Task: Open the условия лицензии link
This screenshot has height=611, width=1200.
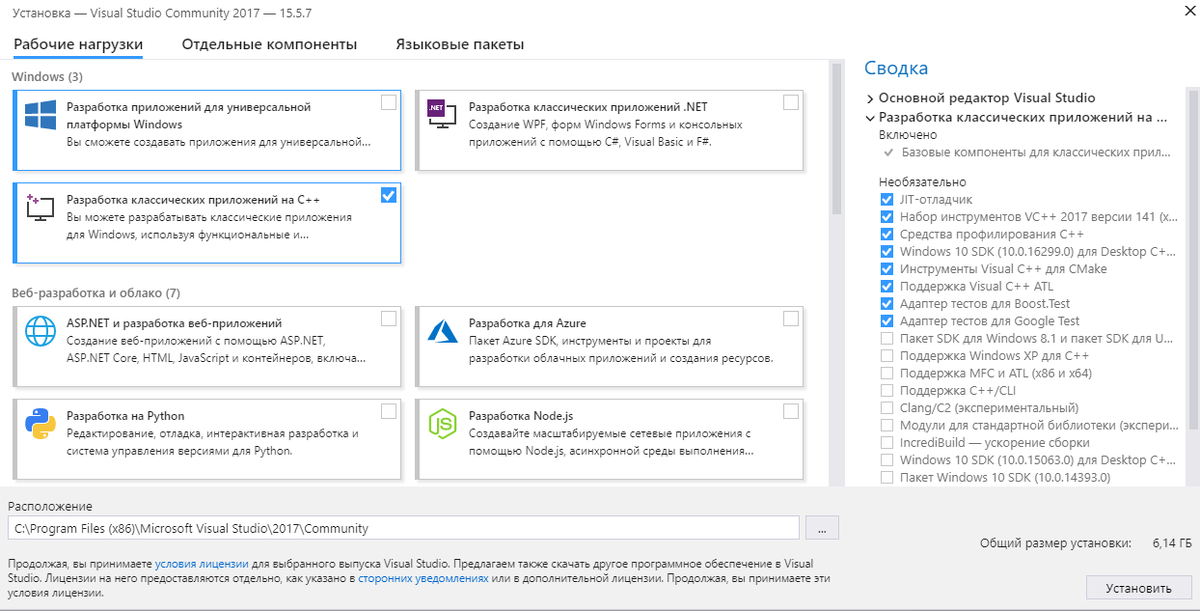Action: [x=203, y=564]
